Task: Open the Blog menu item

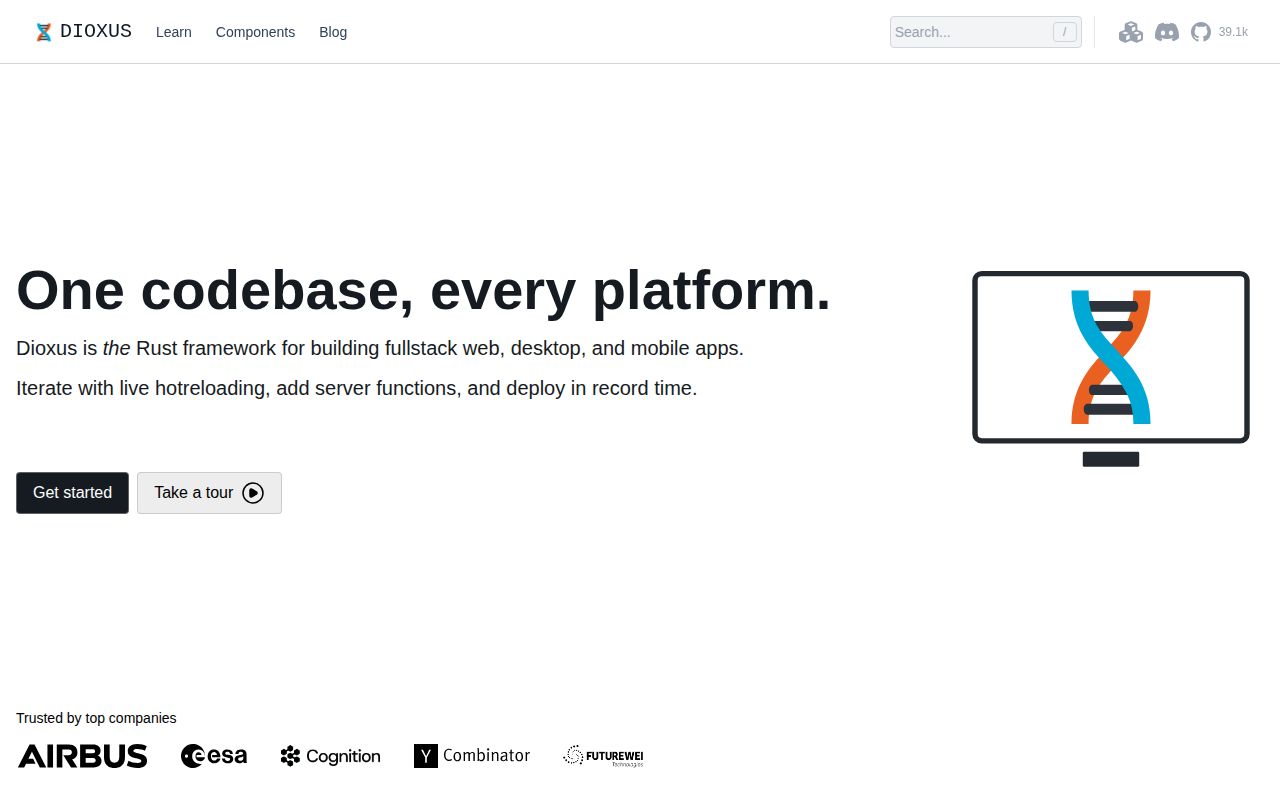Action: click(333, 32)
